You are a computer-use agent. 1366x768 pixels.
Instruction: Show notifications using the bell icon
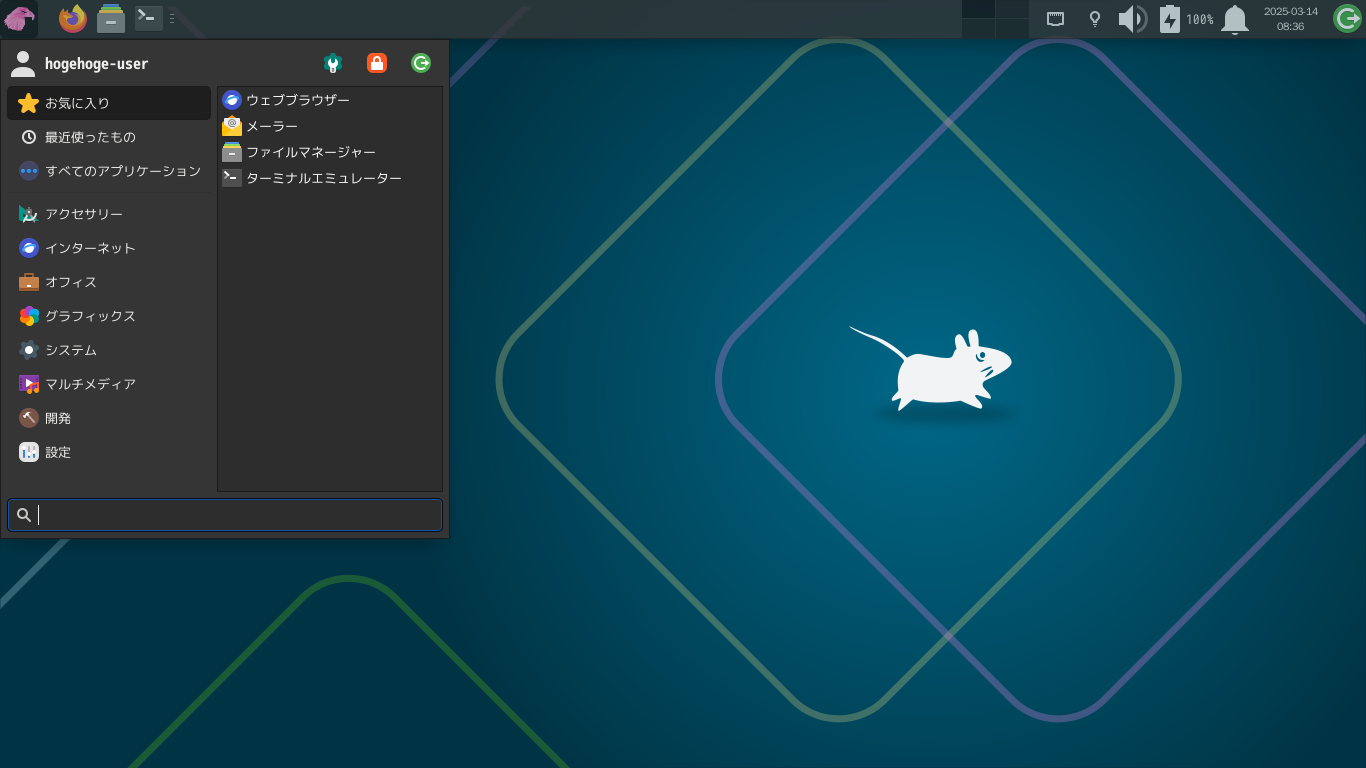[1235, 19]
